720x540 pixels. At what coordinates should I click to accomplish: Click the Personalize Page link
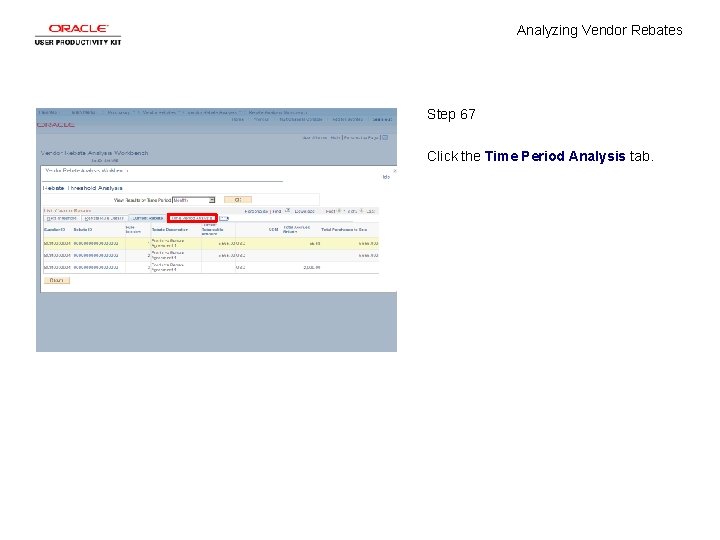(361, 138)
